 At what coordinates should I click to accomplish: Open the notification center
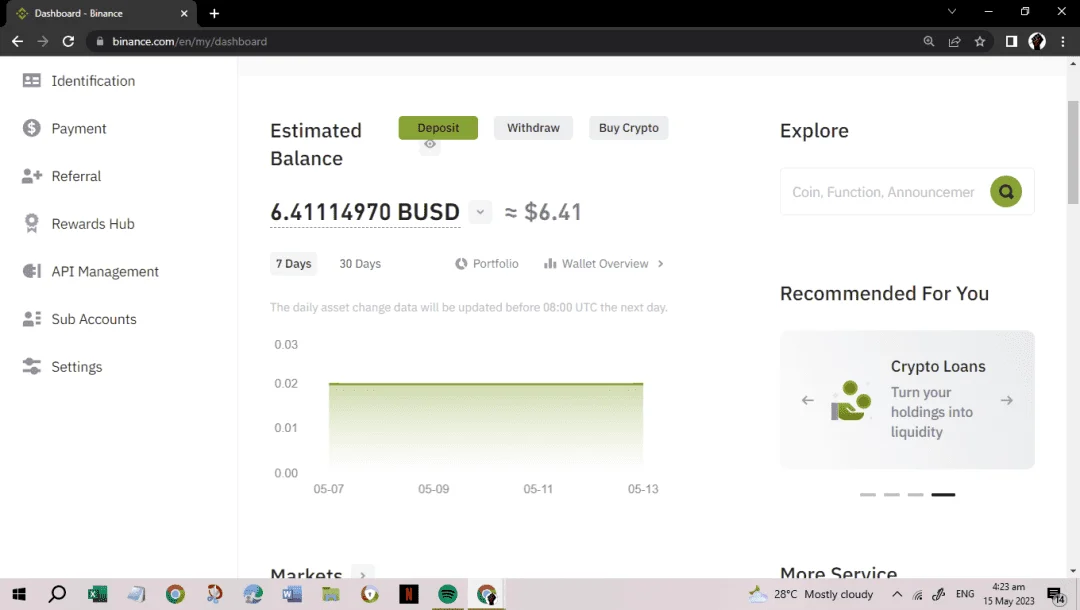[x=1056, y=595]
